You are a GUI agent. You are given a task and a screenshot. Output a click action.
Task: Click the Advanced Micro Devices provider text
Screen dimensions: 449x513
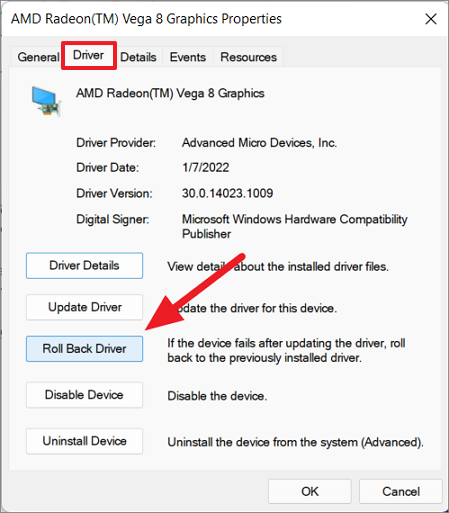click(259, 143)
